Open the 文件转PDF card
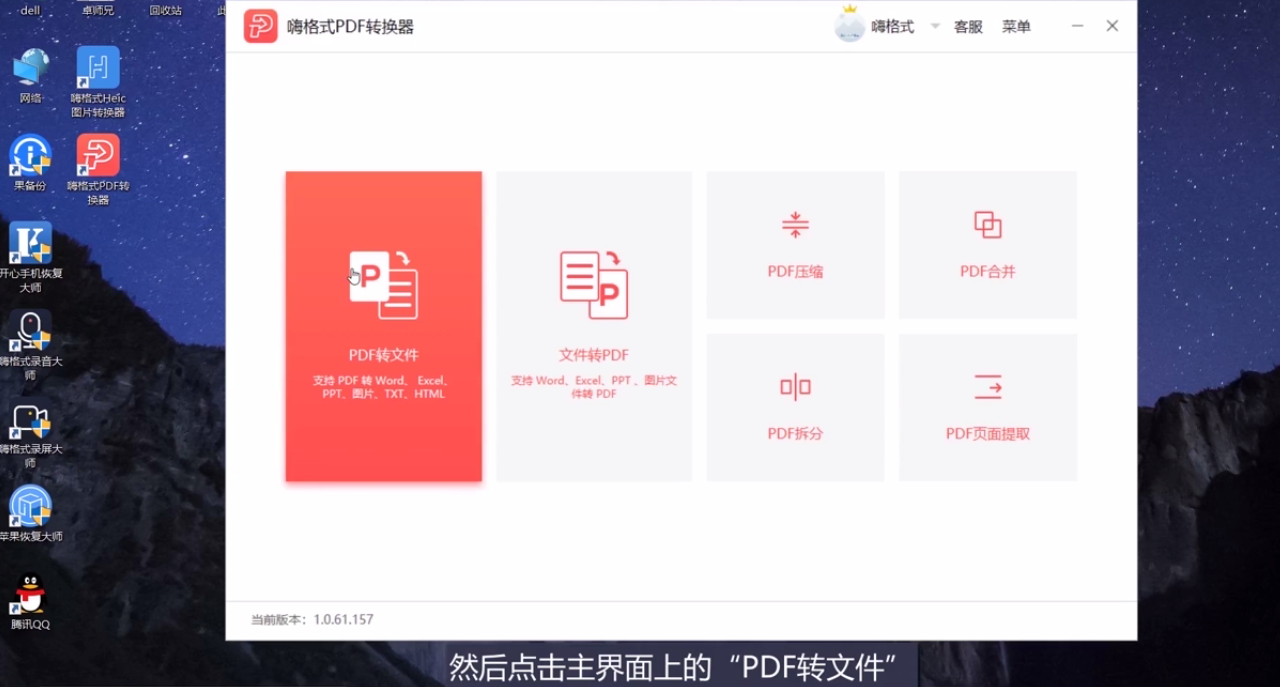The height and width of the screenshot is (687, 1280). 594,326
